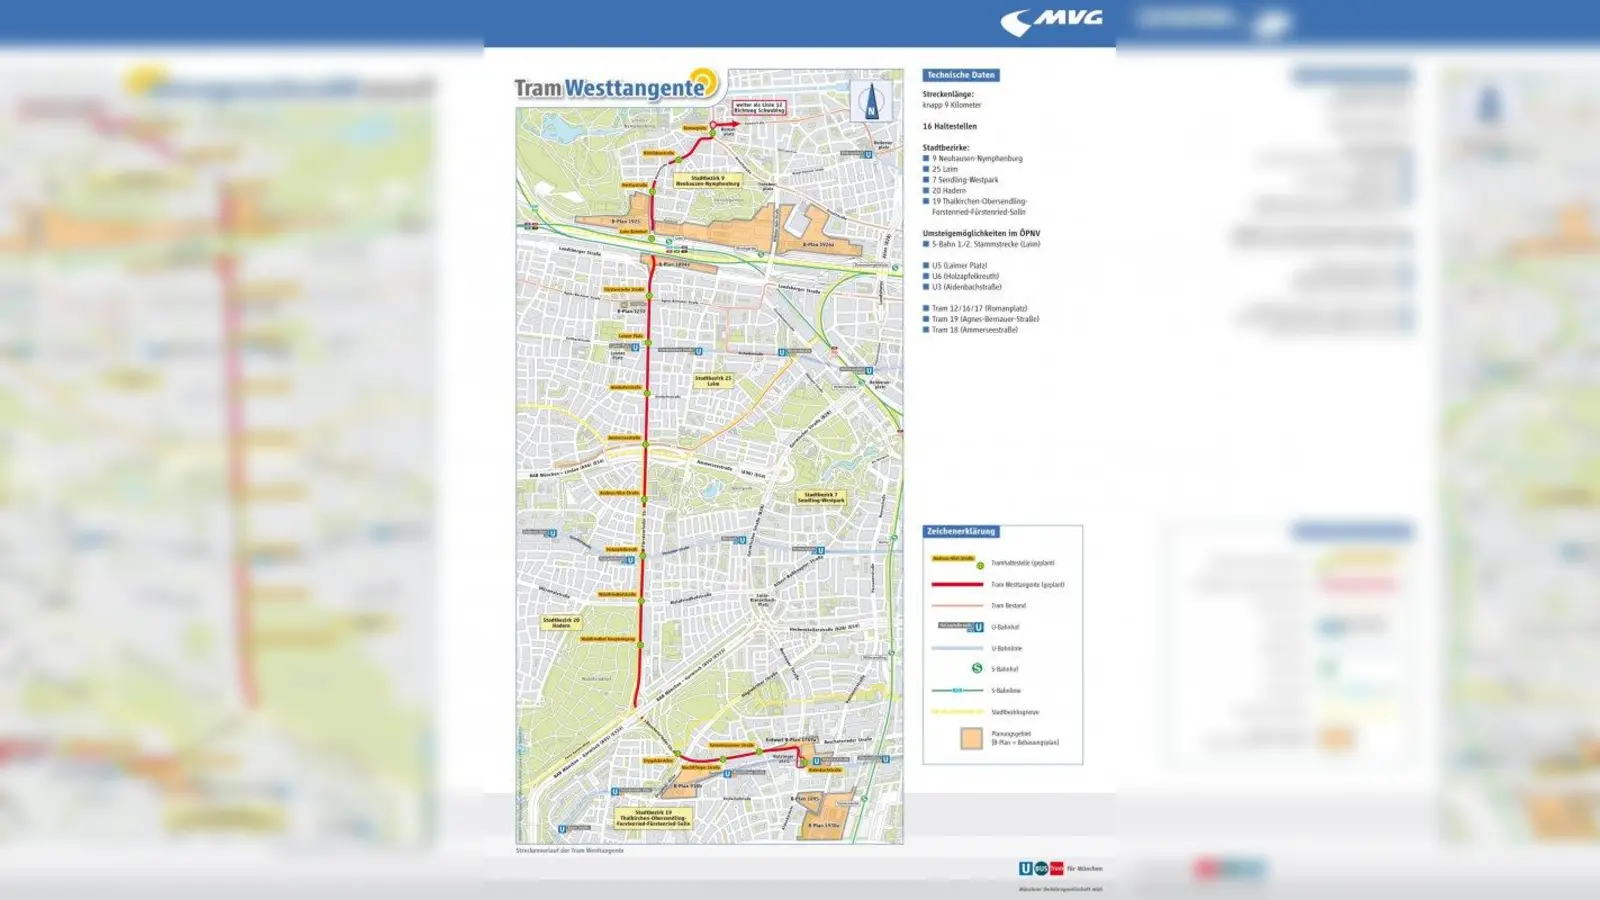Select the green tram stop marker at Laimer Platz

click(649, 343)
